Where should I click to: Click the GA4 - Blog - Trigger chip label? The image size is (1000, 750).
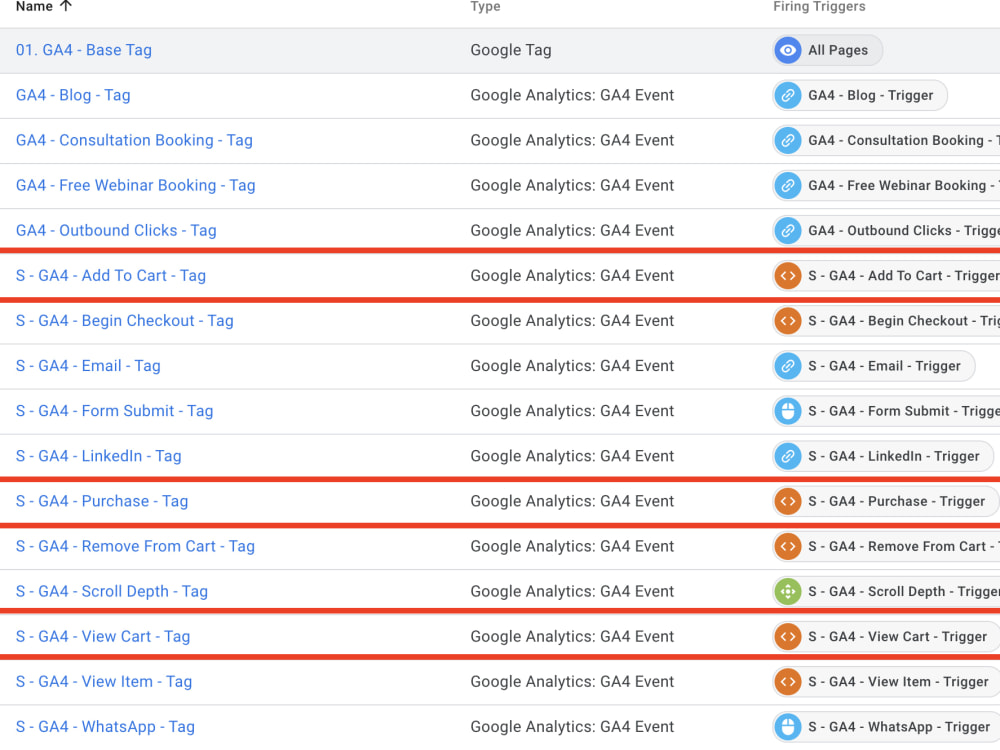[x=871, y=96]
